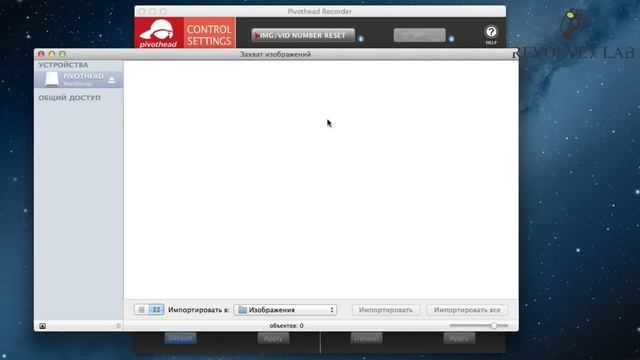Click info icon beside the blurred gray button

[451, 39]
